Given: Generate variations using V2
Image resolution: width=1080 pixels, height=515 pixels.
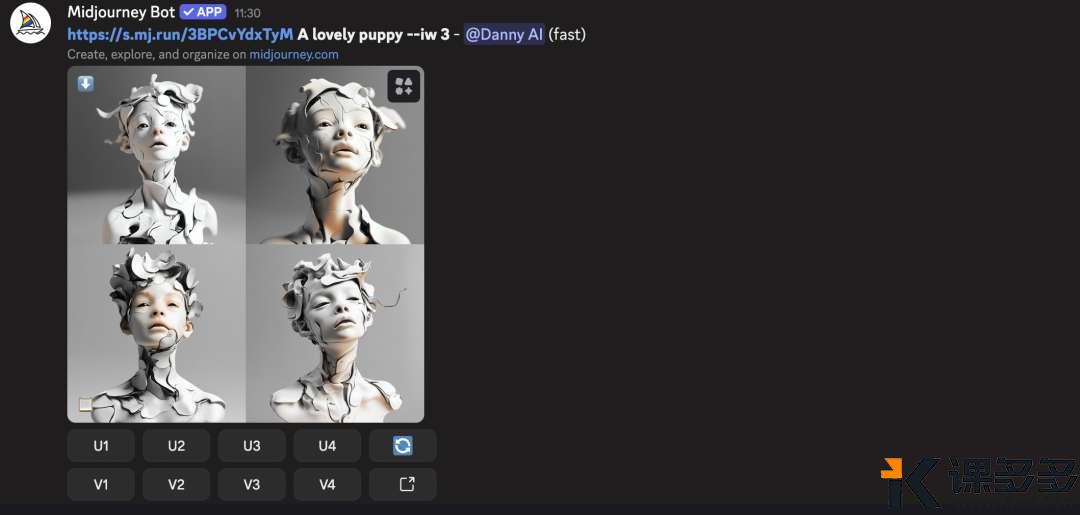Looking at the screenshot, I should (176, 485).
